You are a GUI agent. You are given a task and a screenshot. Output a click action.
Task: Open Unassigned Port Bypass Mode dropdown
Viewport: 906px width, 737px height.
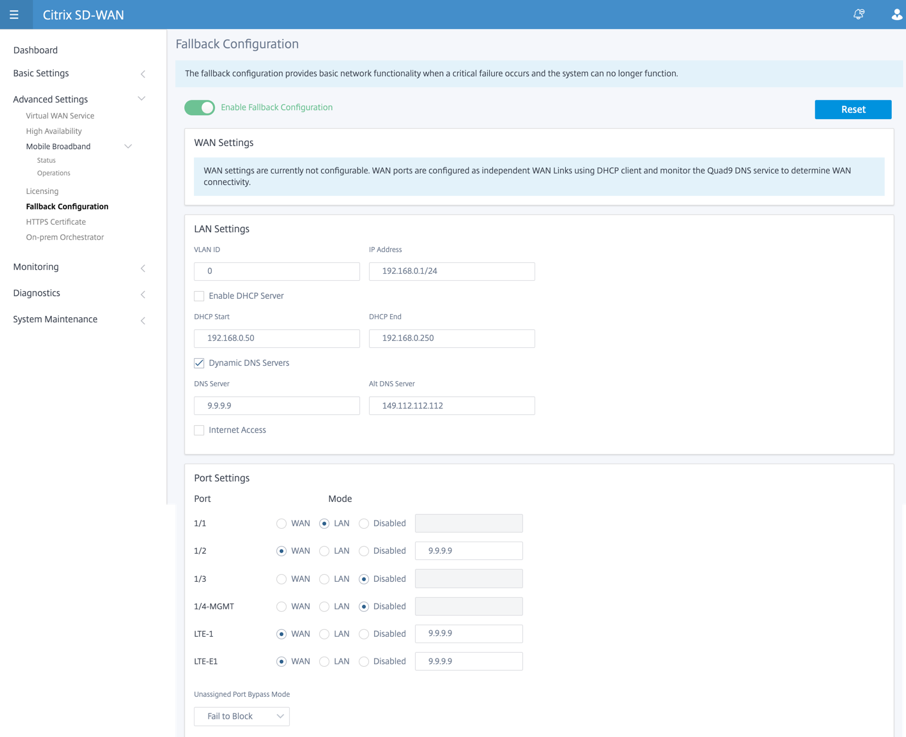pyautogui.click(x=242, y=716)
